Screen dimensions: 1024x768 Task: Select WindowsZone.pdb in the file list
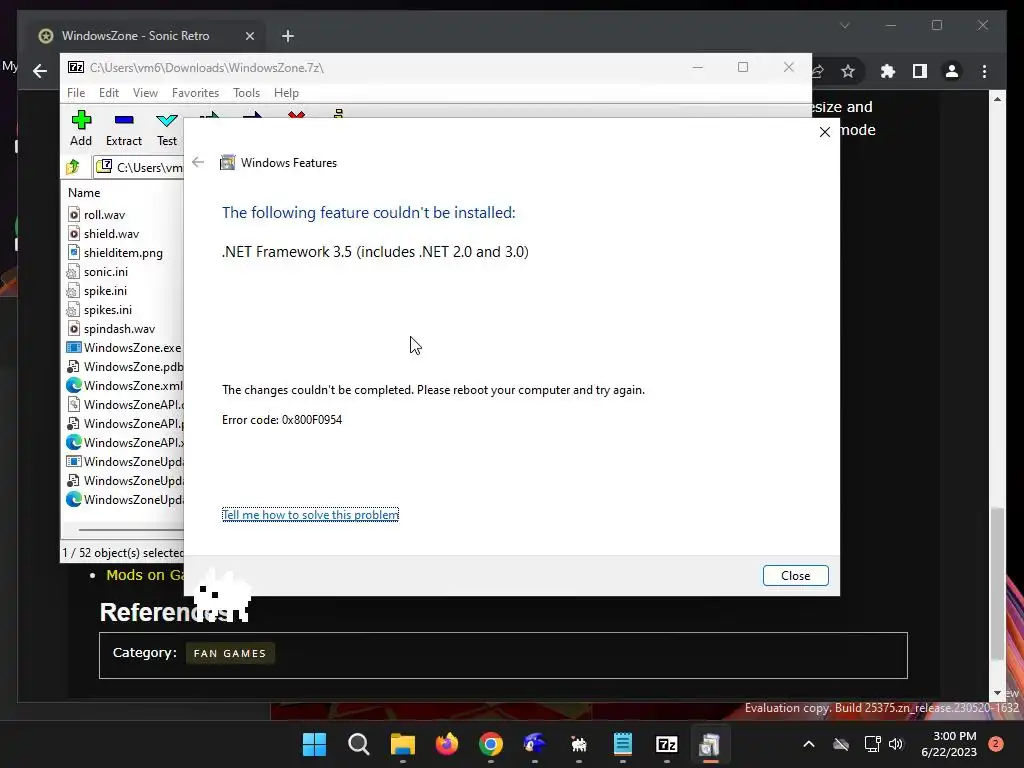pyautogui.click(x=125, y=366)
